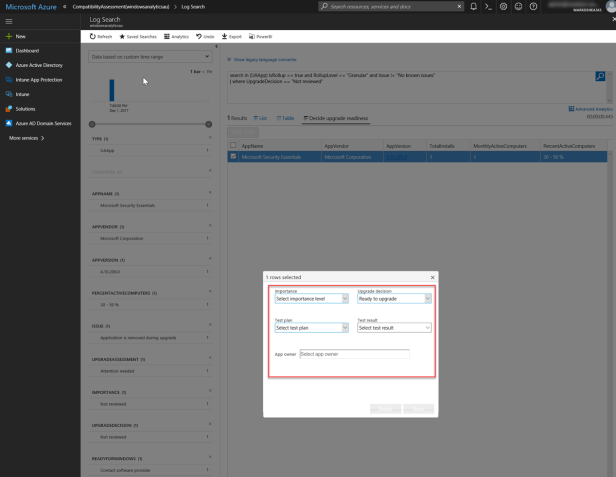
Task: Switch to the Table tab
Action: click(284, 118)
